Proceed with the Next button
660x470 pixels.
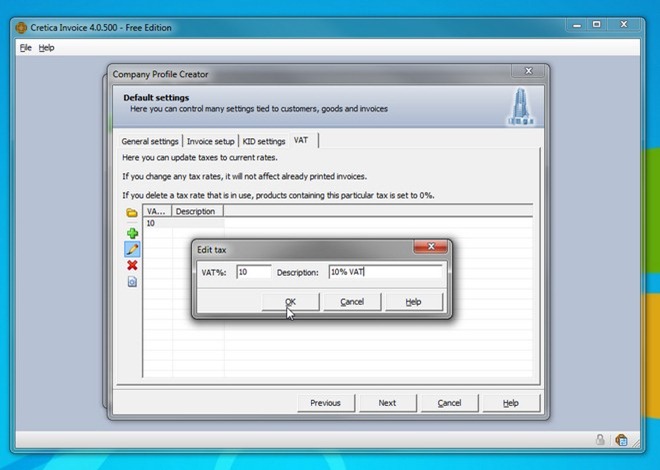tap(387, 403)
